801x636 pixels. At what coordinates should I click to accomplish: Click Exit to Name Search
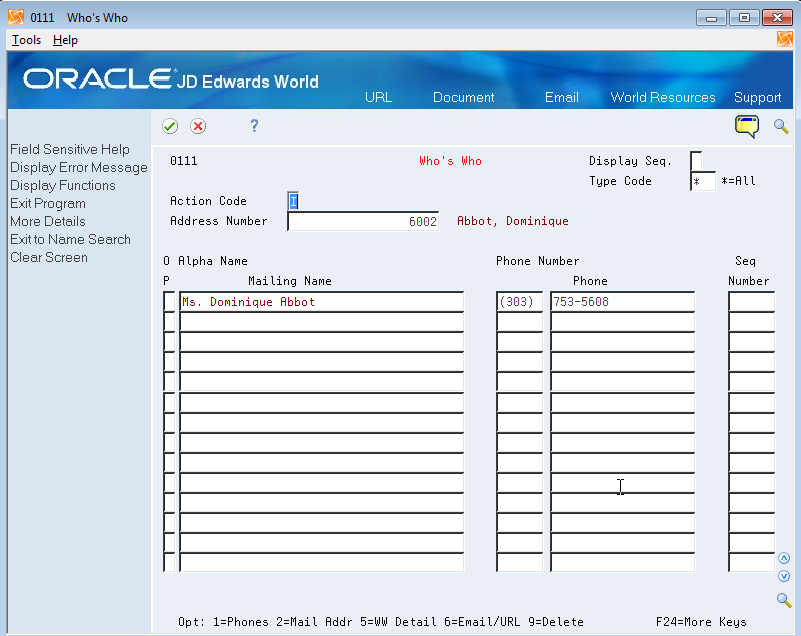click(x=70, y=239)
